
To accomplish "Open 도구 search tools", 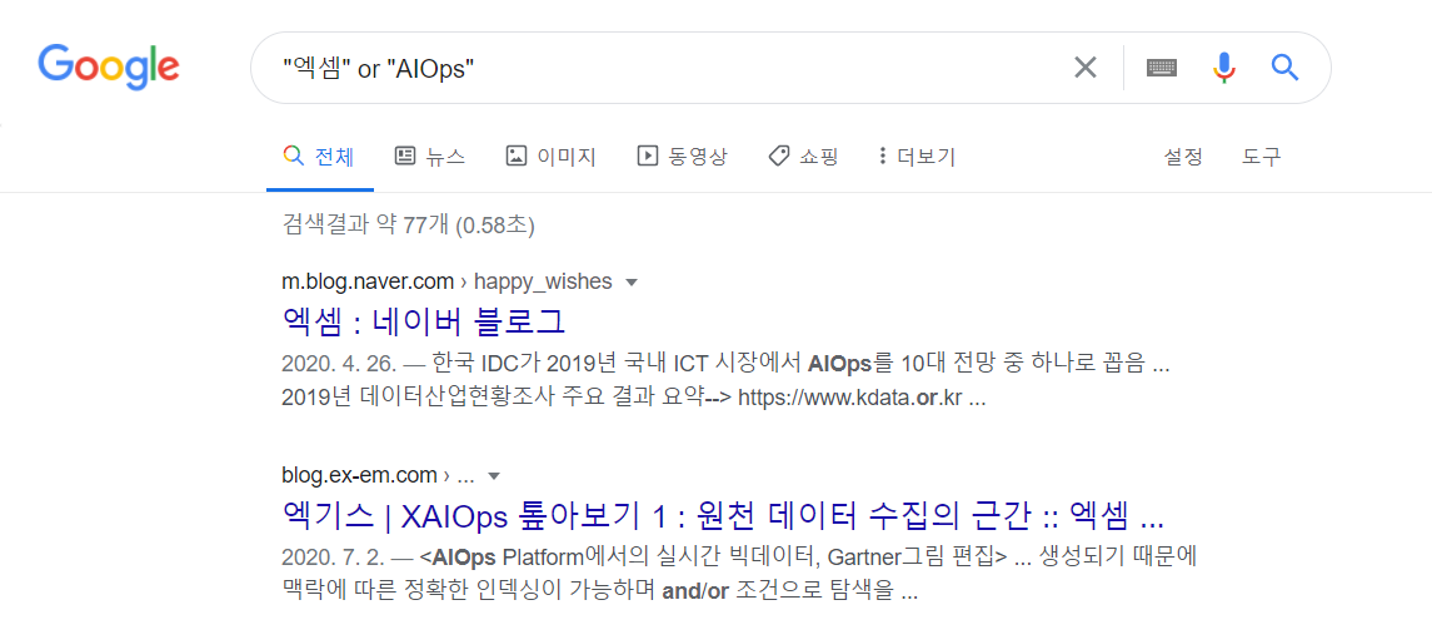I will tap(1261, 157).
